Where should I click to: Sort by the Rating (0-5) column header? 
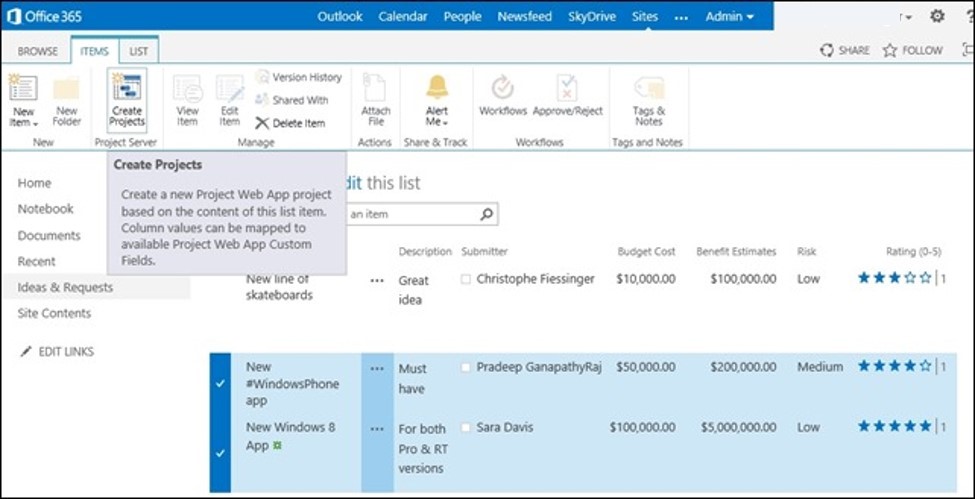coord(913,251)
